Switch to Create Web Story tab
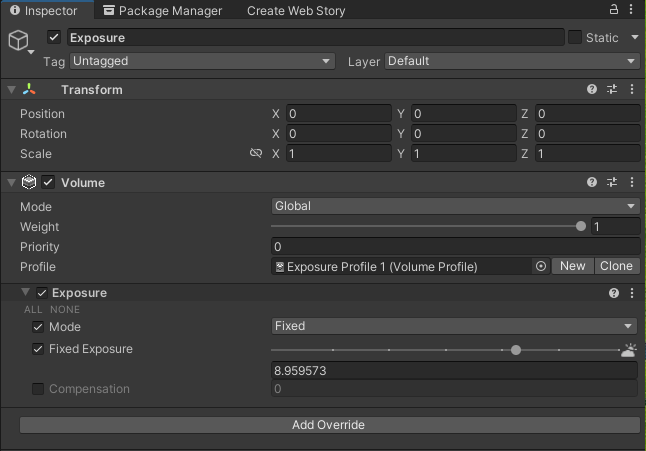Viewport: 646px width, 451px height. (x=296, y=11)
